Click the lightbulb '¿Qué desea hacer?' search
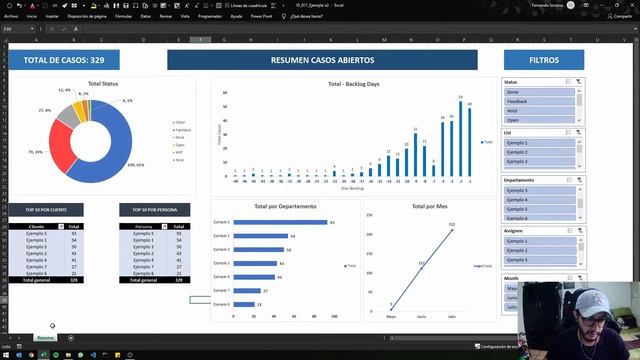The height and width of the screenshot is (360, 640). pyautogui.click(x=302, y=16)
